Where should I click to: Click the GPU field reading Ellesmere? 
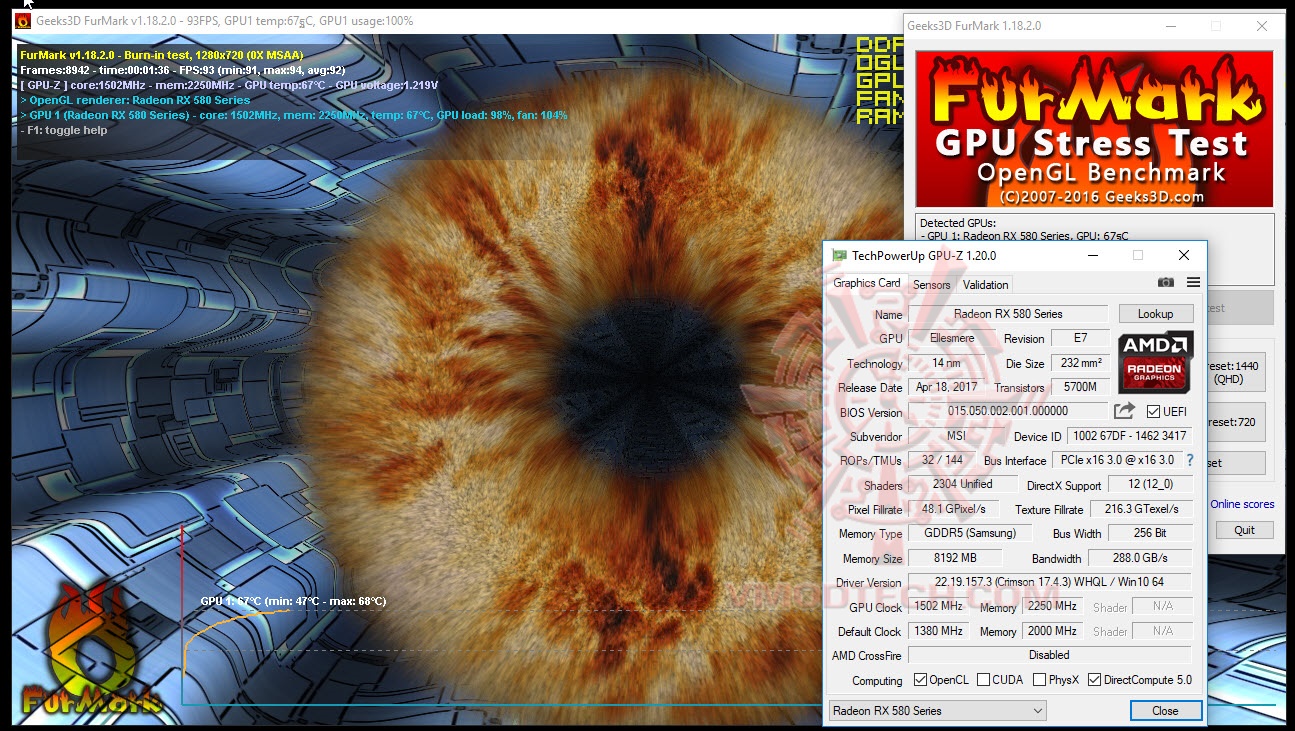(952, 338)
